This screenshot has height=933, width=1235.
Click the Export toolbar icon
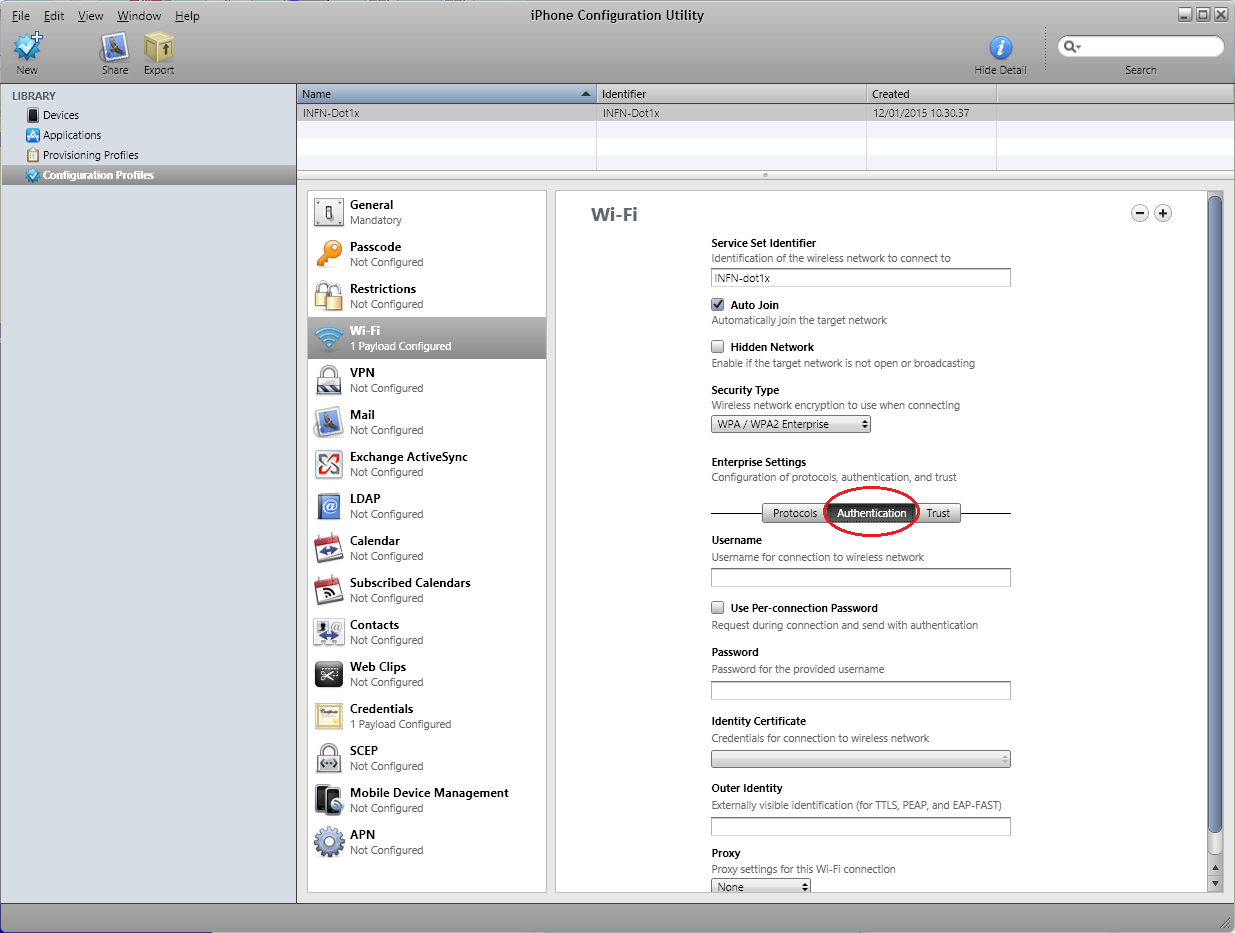pyautogui.click(x=158, y=47)
